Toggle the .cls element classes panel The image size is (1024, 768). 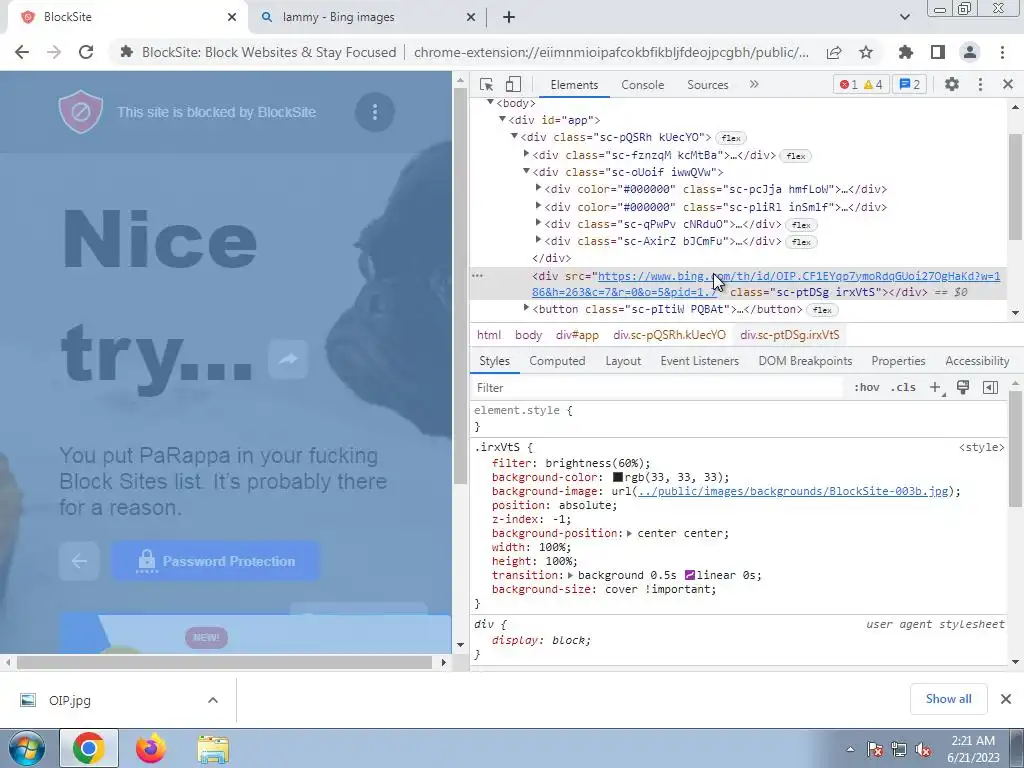[903, 387]
